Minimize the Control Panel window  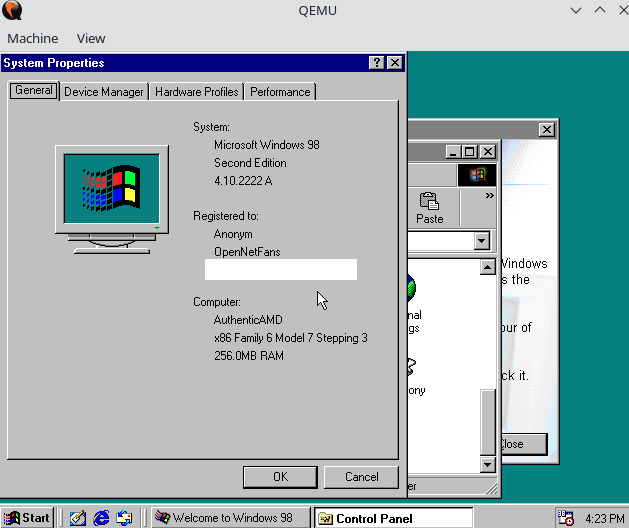click(453, 152)
